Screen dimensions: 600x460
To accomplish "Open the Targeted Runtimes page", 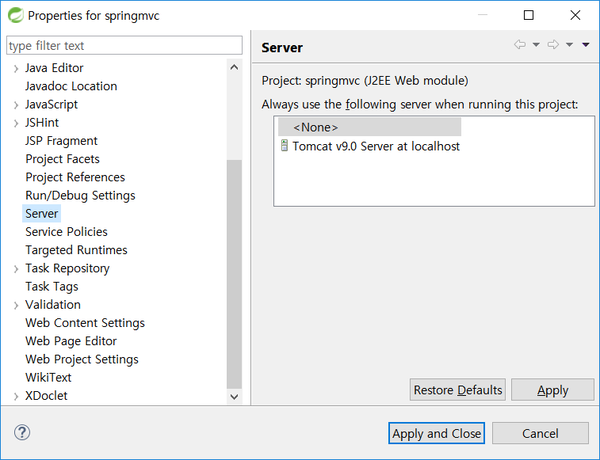I will 76,250.
